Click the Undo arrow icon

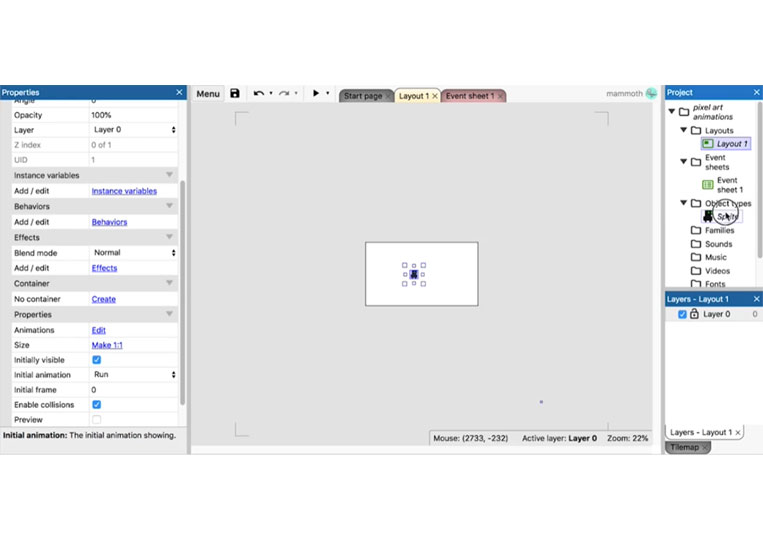[x=258, y=93]
